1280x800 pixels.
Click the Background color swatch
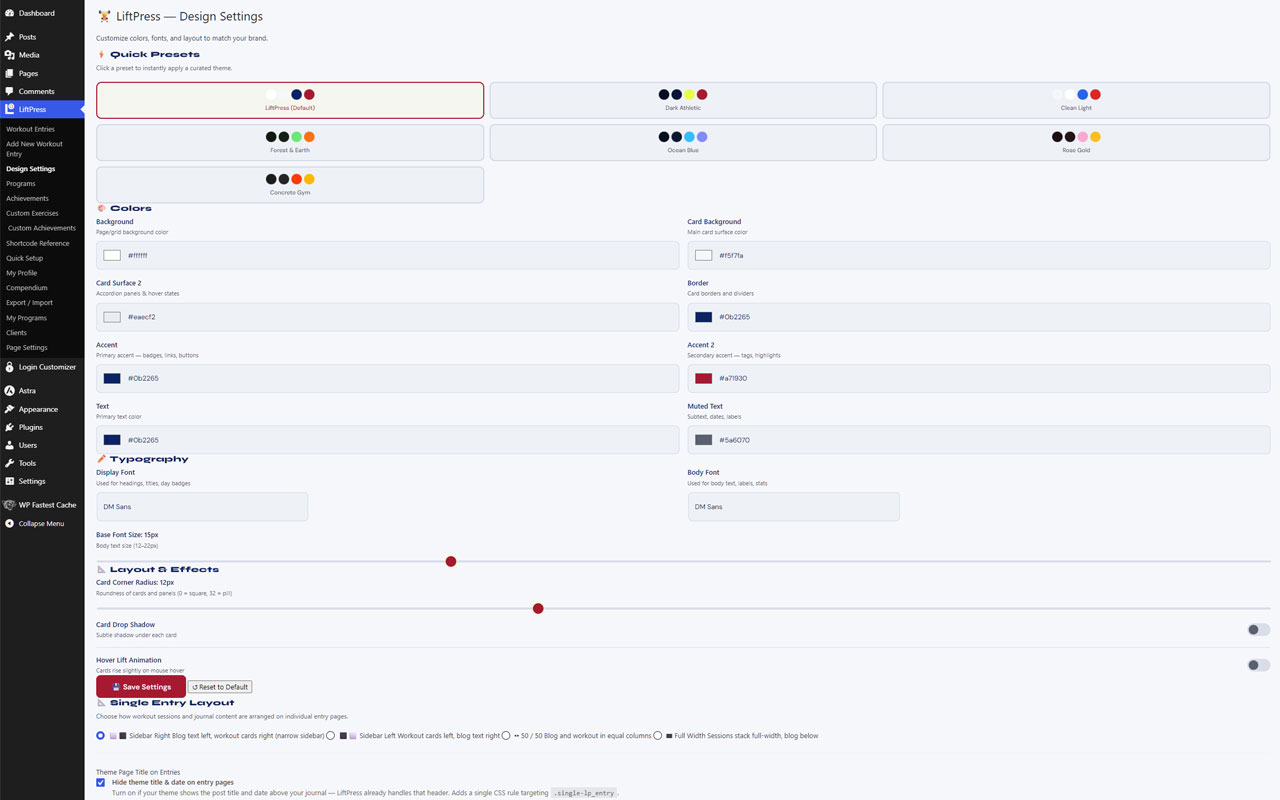pos(112,255)
